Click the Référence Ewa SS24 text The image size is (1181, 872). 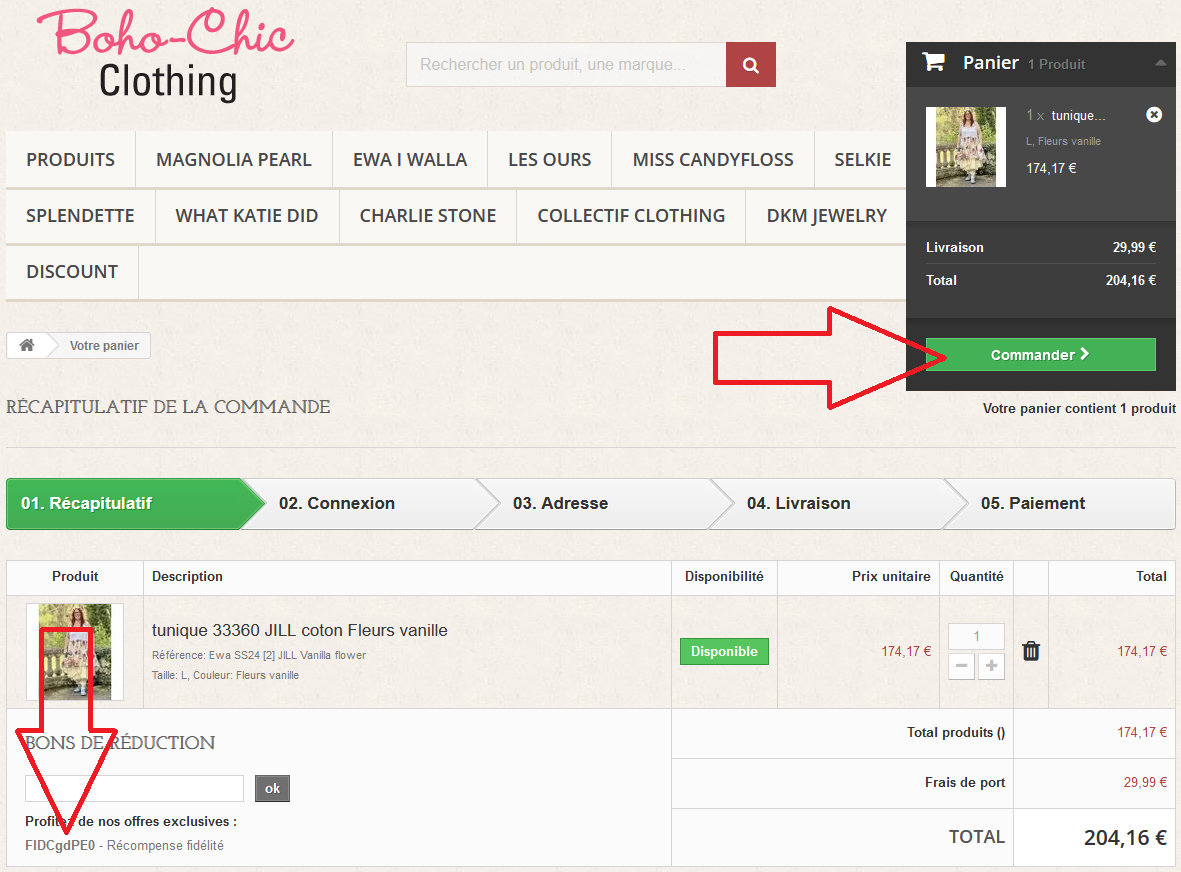coord(259,655)
